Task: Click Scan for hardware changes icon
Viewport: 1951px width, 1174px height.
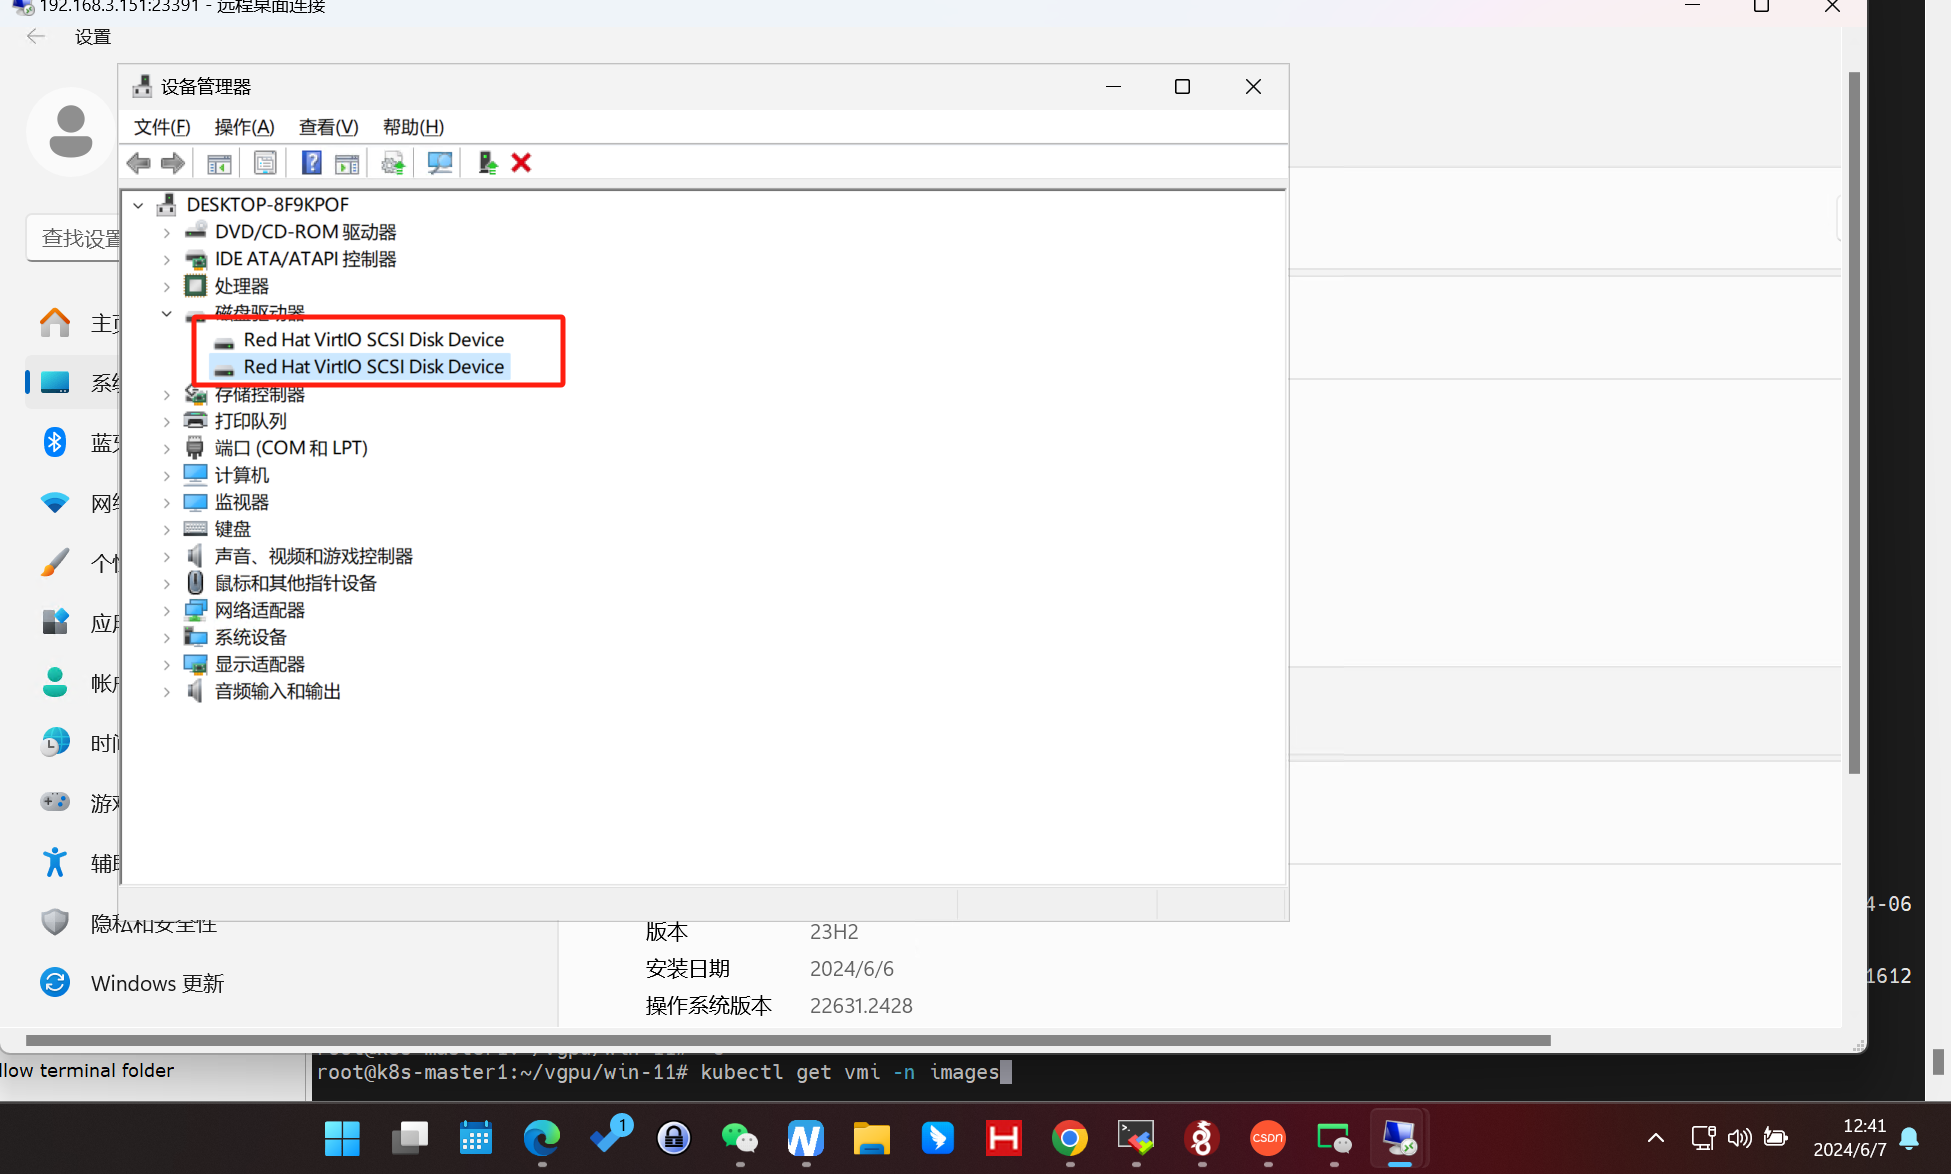Action: 439,163
